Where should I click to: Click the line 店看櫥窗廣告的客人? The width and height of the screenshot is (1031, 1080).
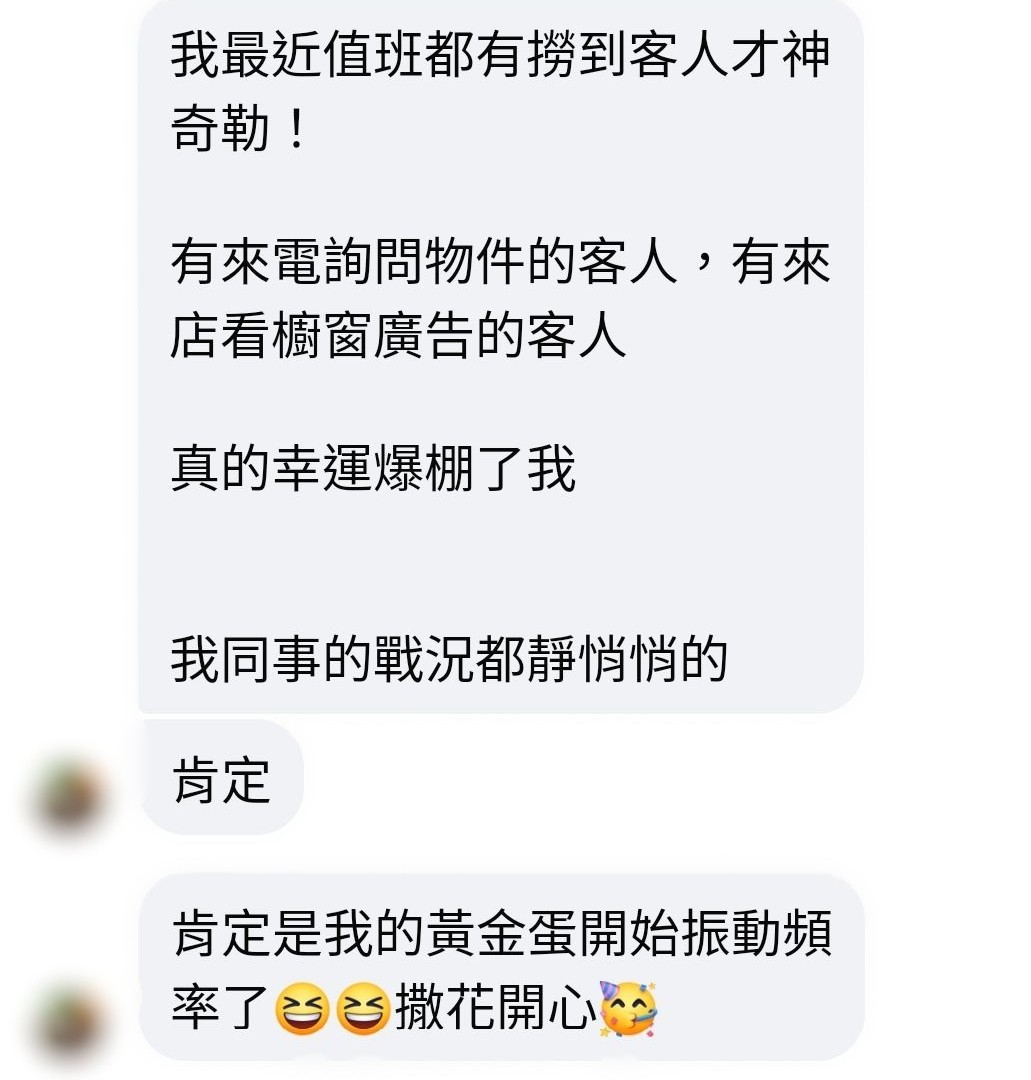(398, 335)
